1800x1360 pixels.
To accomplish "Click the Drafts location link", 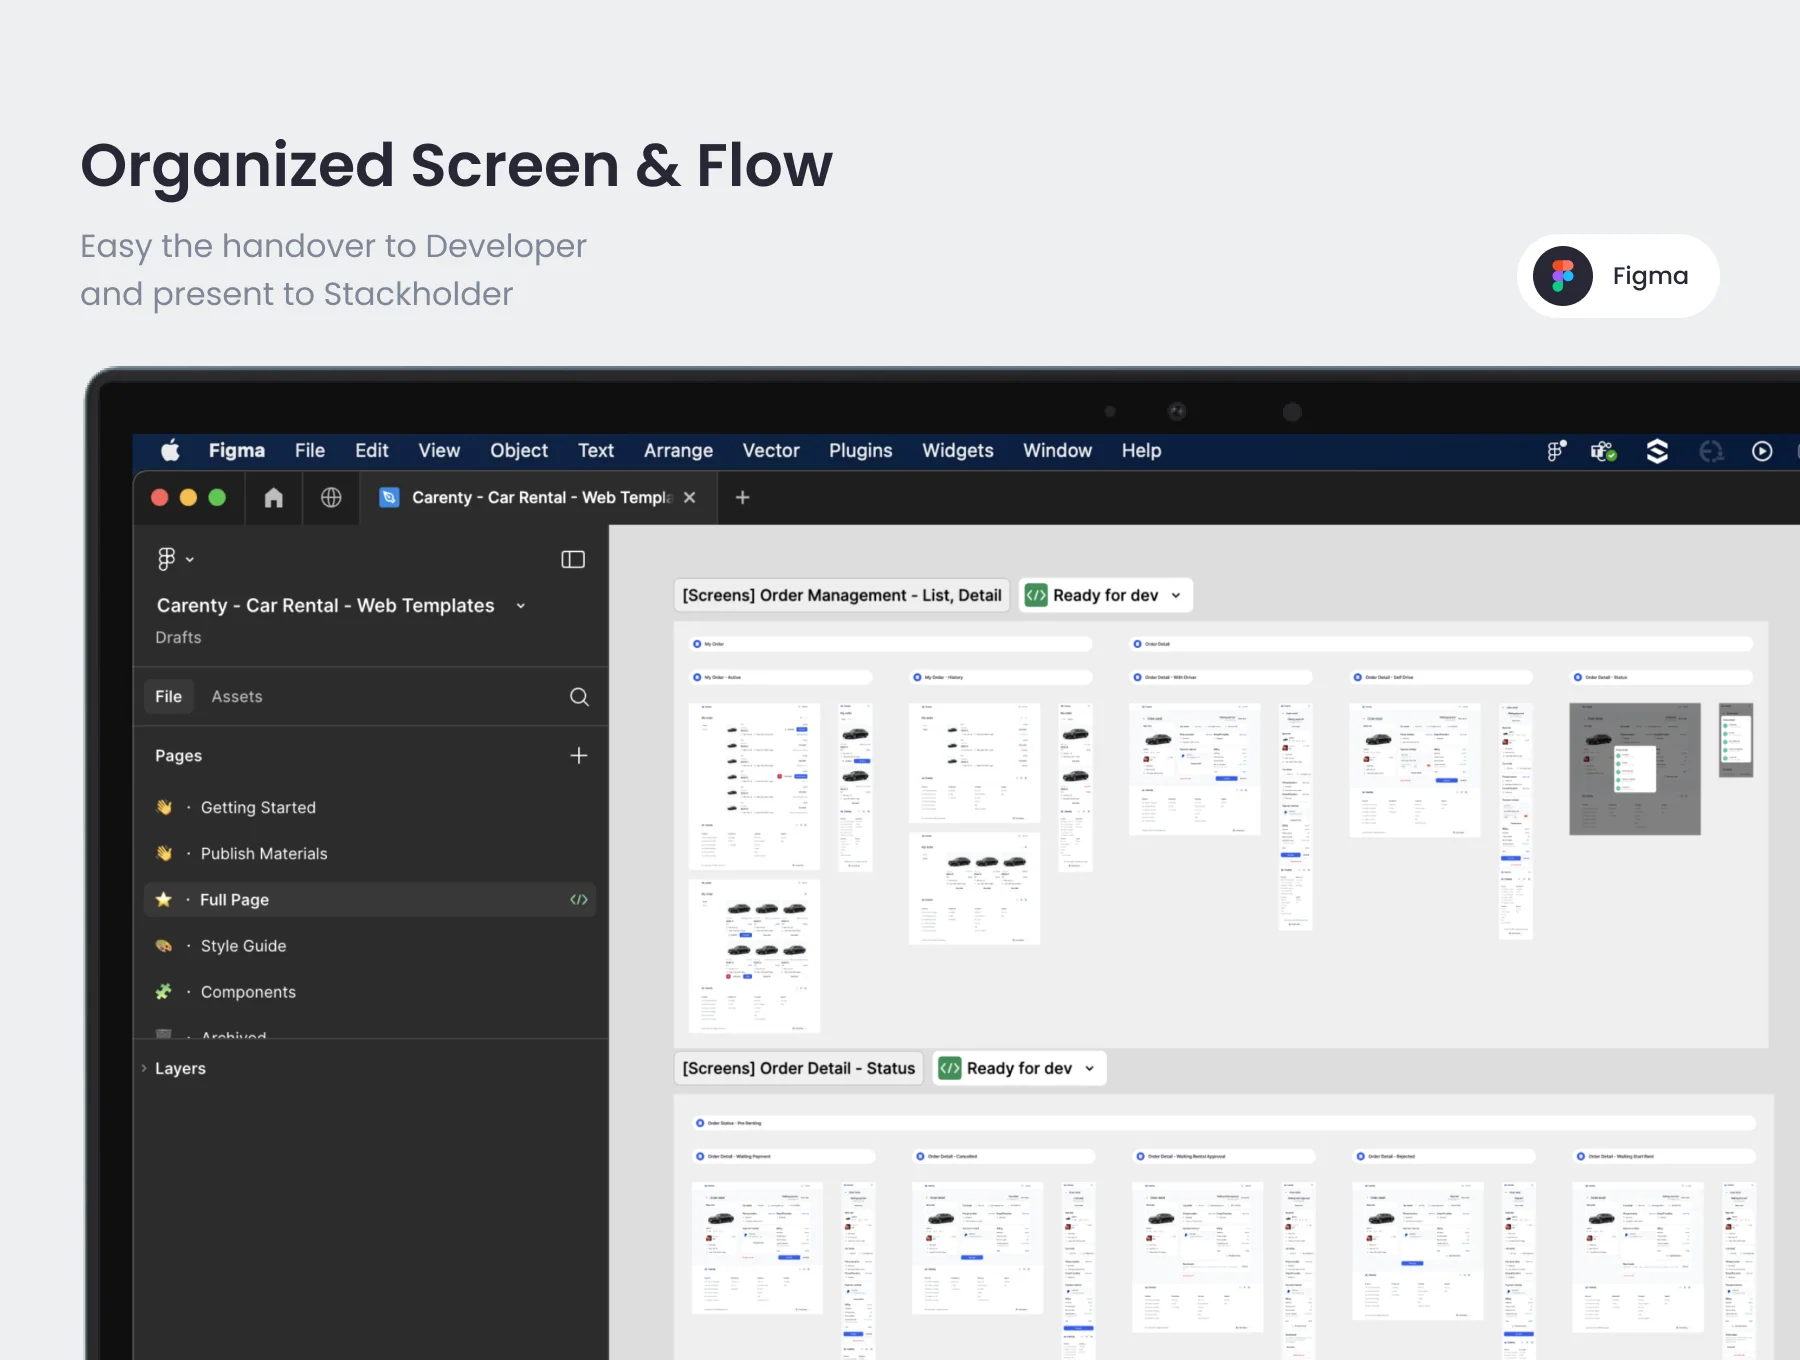I will (178, 638).
